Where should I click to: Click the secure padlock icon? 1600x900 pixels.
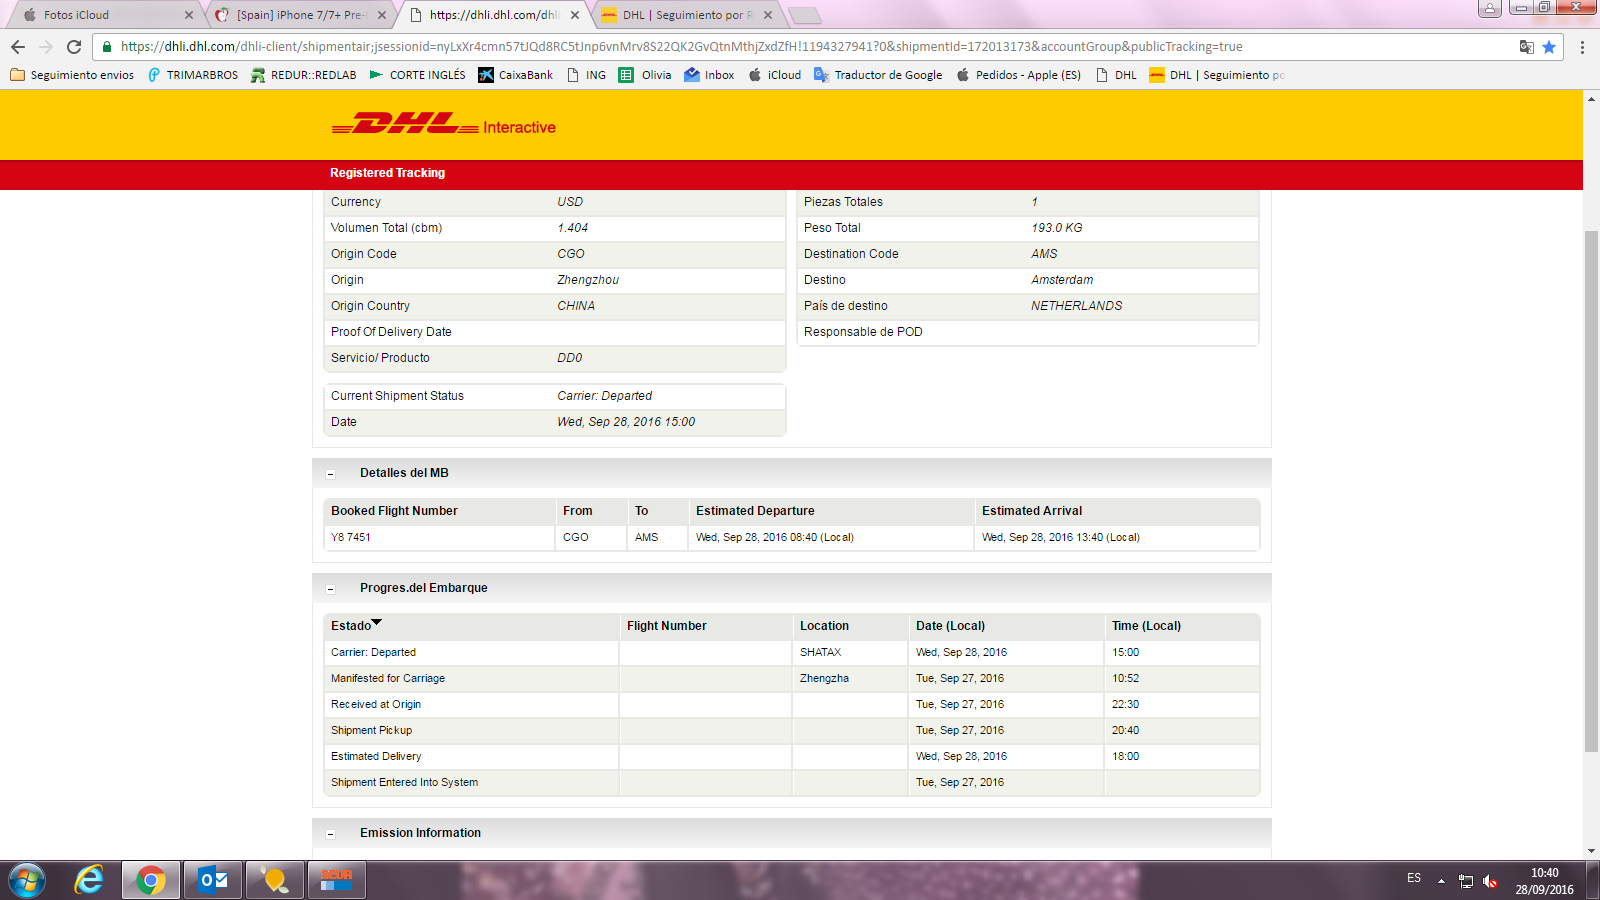[x=107, y=47]
